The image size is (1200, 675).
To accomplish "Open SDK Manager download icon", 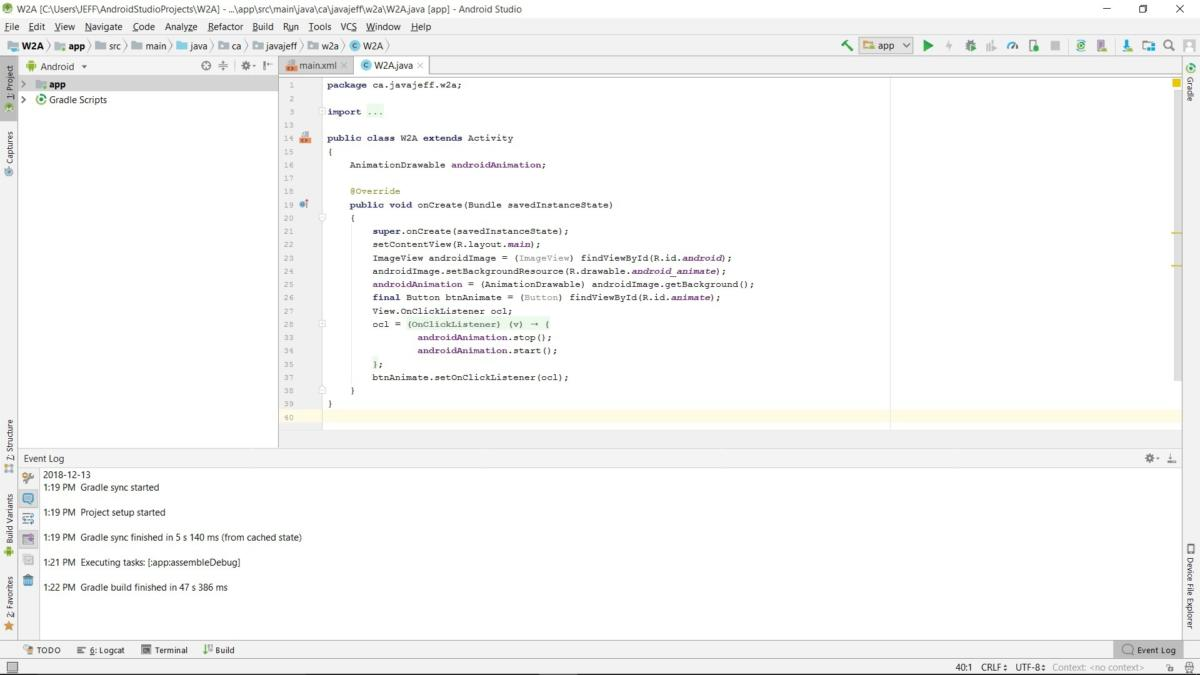I will [1127, 46].
